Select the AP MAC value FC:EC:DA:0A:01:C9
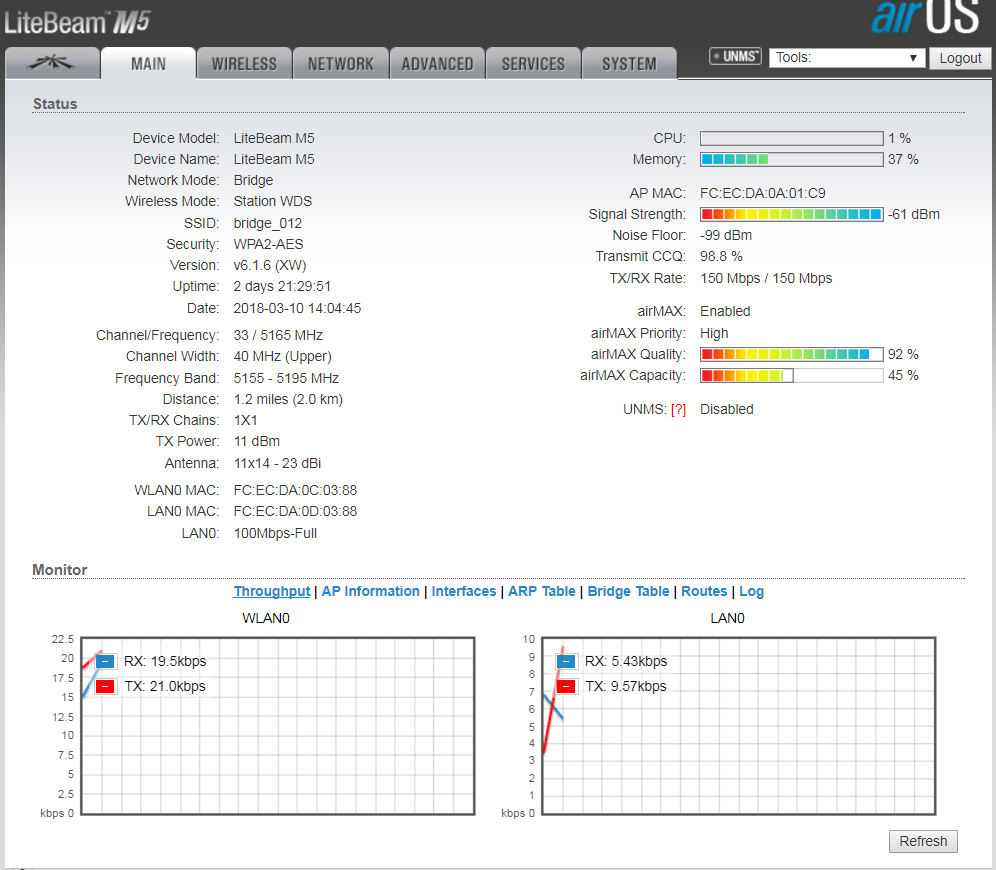The height and width of the screenshot is (870, 996). coord(762,193)
